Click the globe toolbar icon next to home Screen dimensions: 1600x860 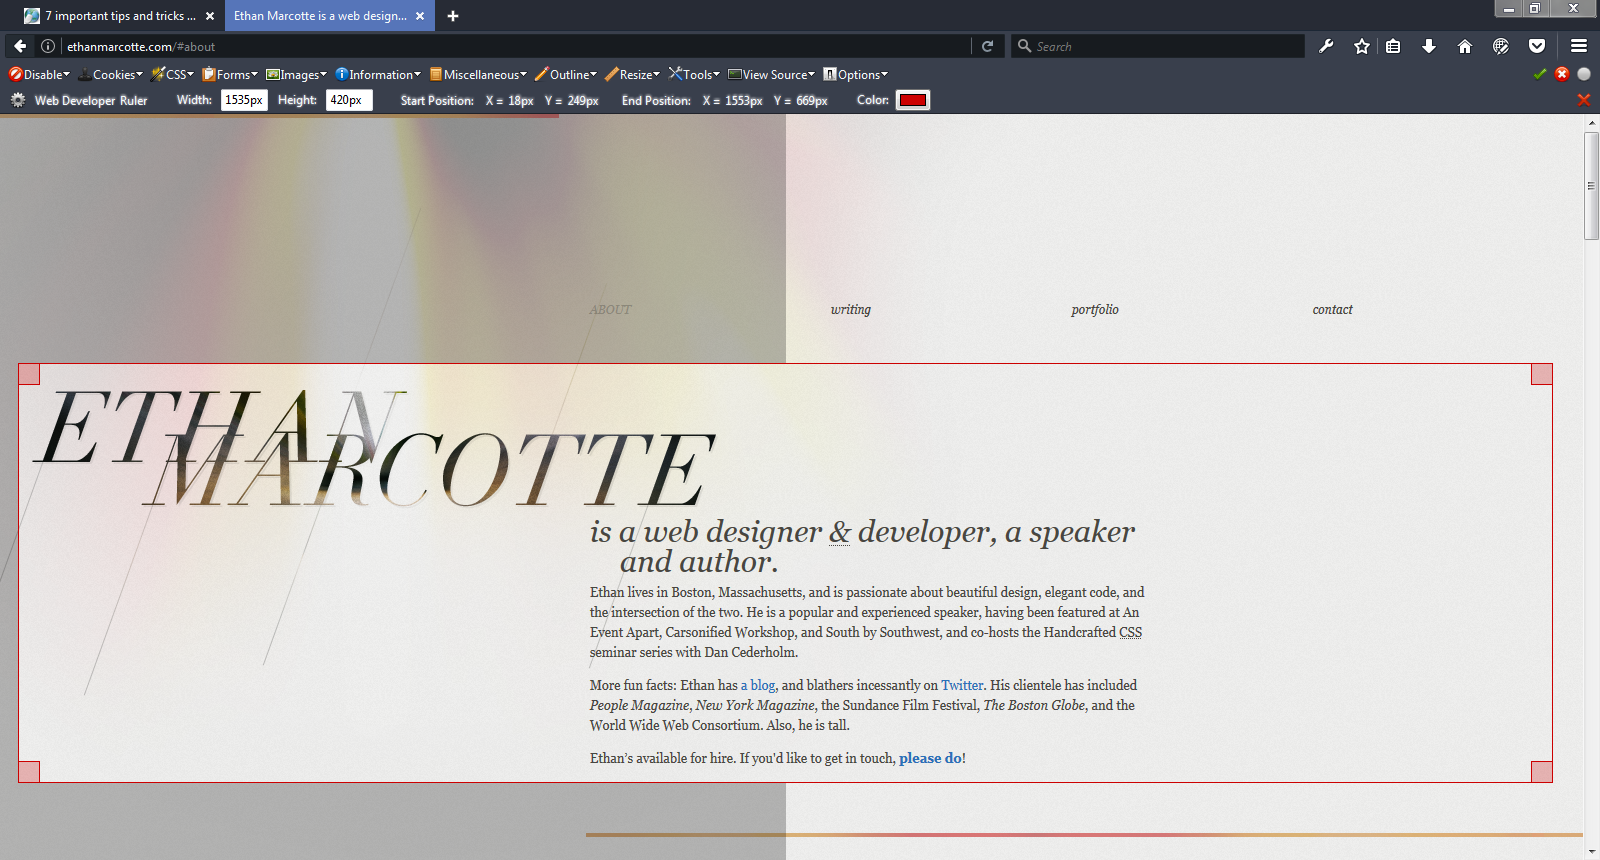(x=1501, y=46)
